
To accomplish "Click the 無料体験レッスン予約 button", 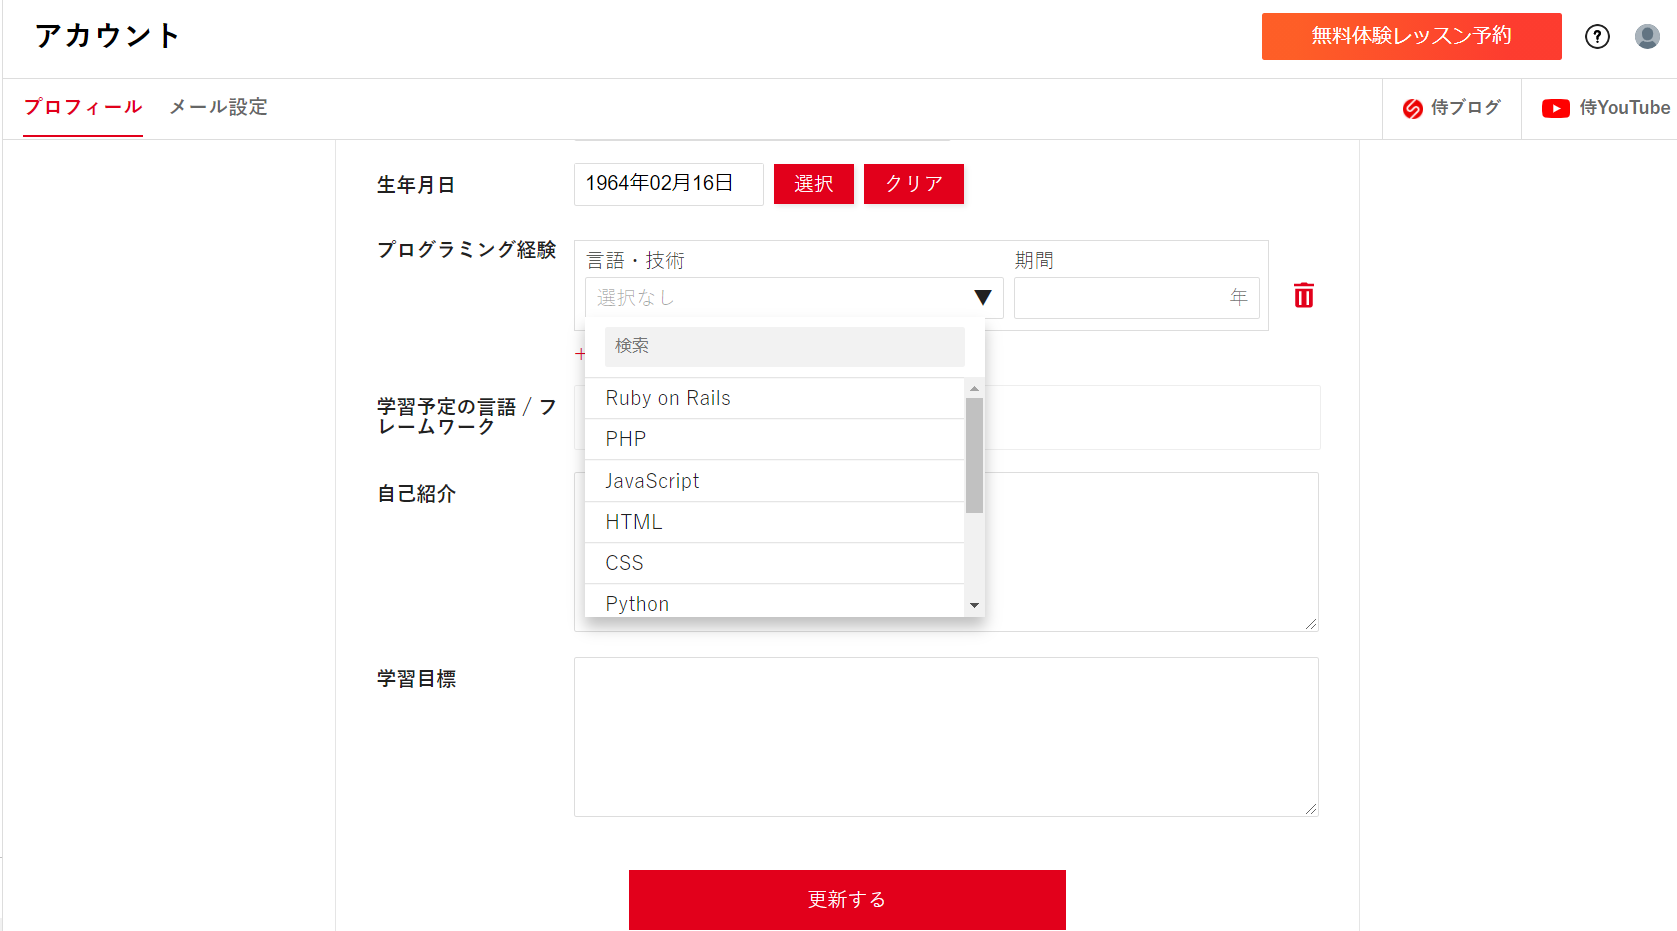I will (1411, 36).
